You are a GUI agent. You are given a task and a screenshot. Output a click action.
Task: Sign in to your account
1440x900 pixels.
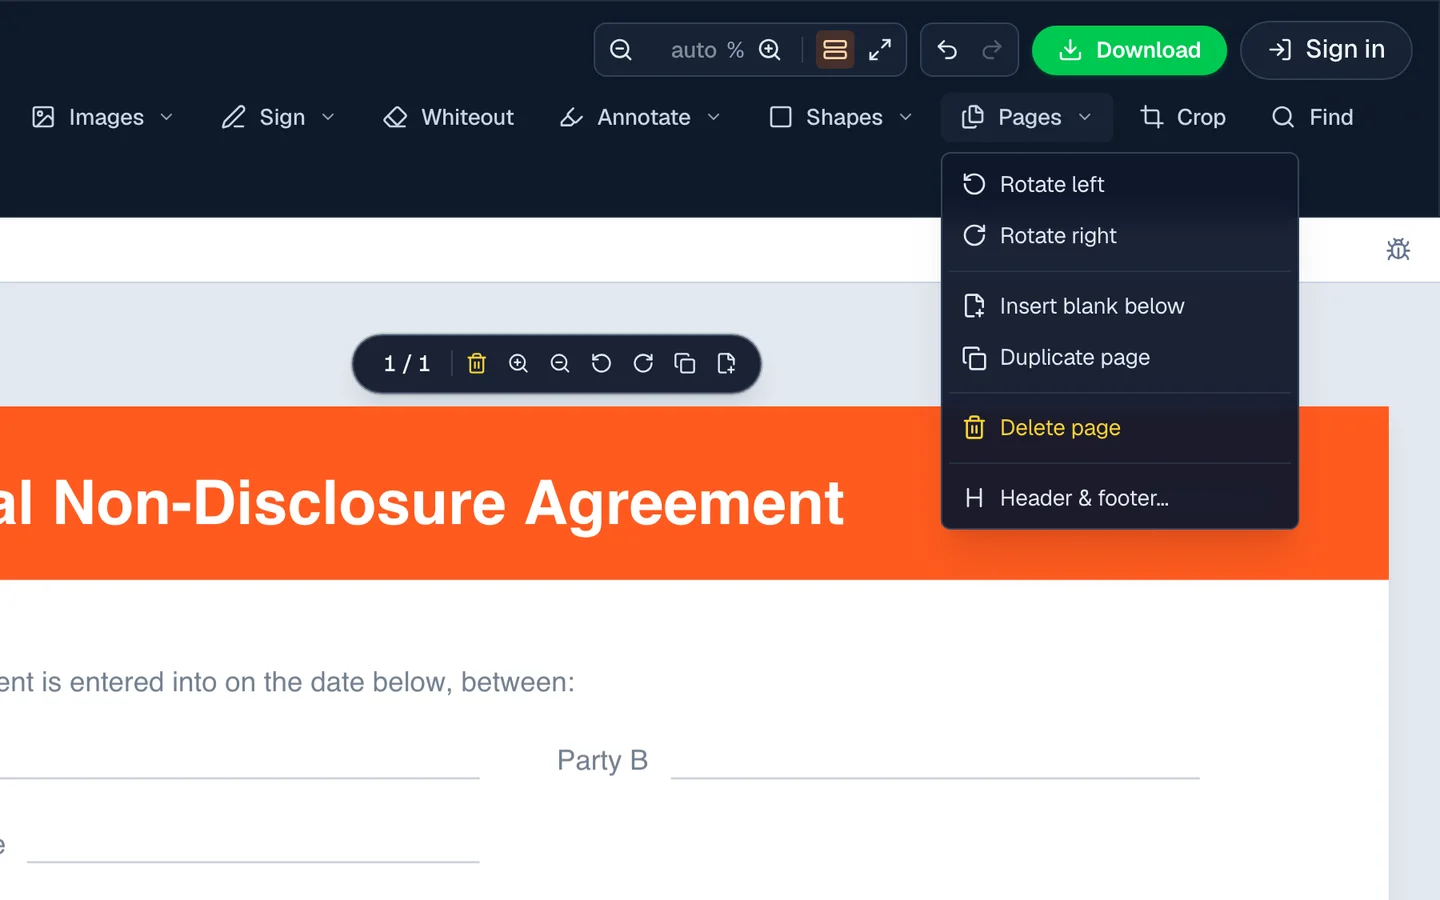point(1326,50)
